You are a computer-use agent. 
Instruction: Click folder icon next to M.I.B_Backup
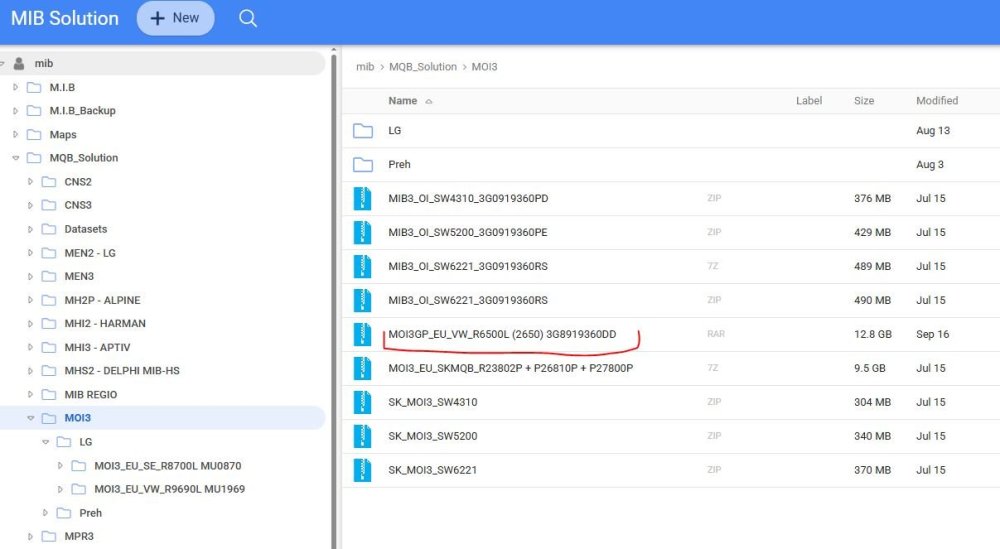pos(34,111)
